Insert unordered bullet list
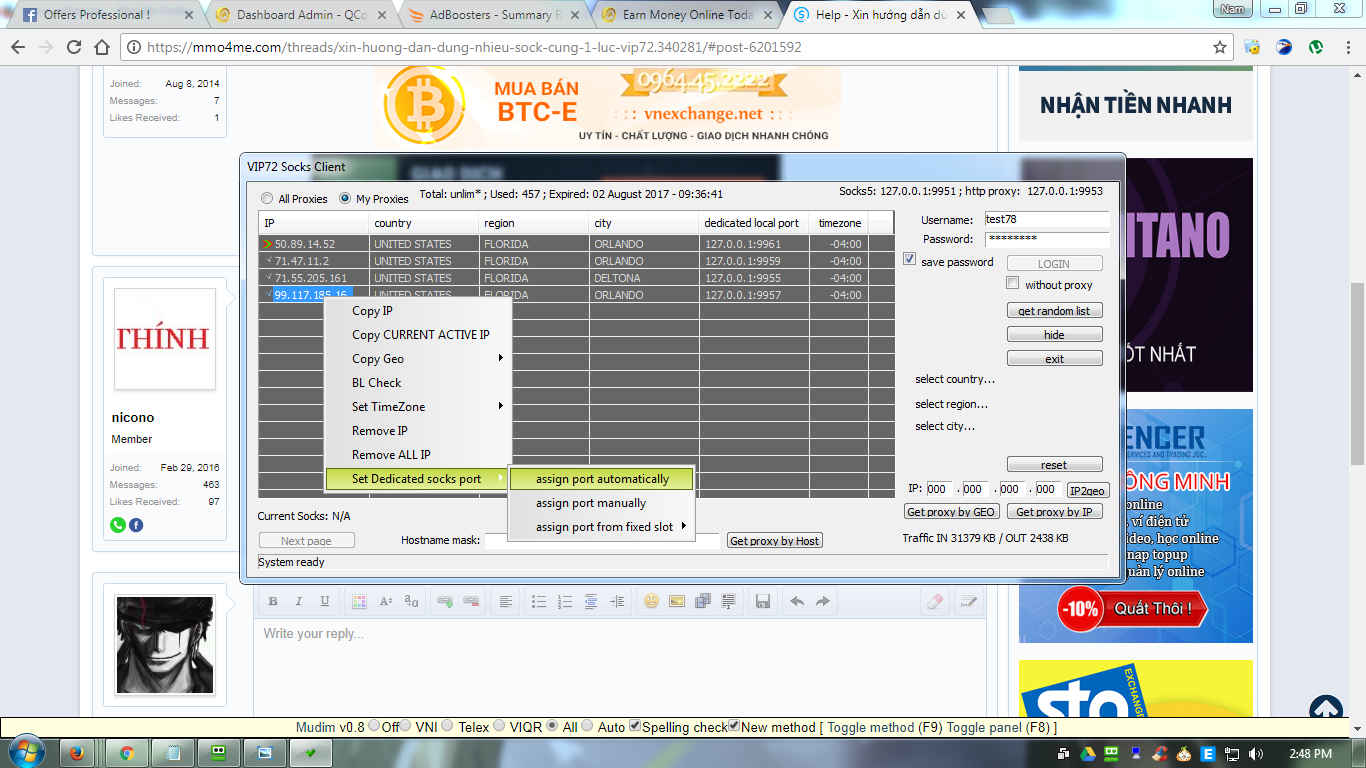 point(539,601)
